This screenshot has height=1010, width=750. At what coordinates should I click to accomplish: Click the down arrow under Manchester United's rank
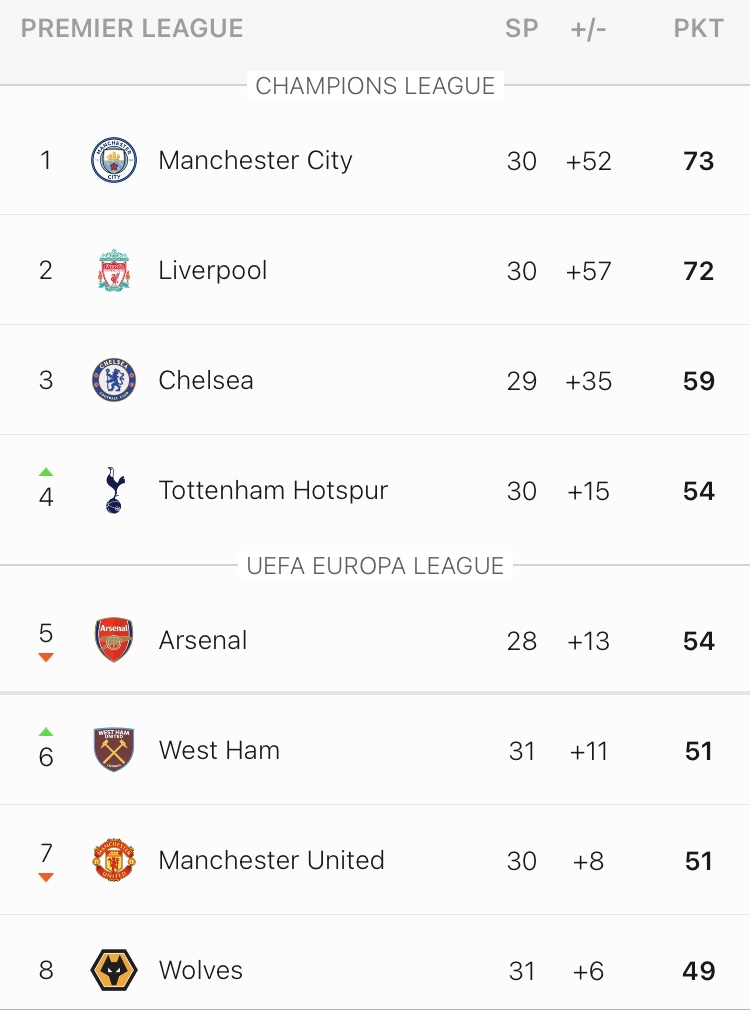[x=46, y=878]
